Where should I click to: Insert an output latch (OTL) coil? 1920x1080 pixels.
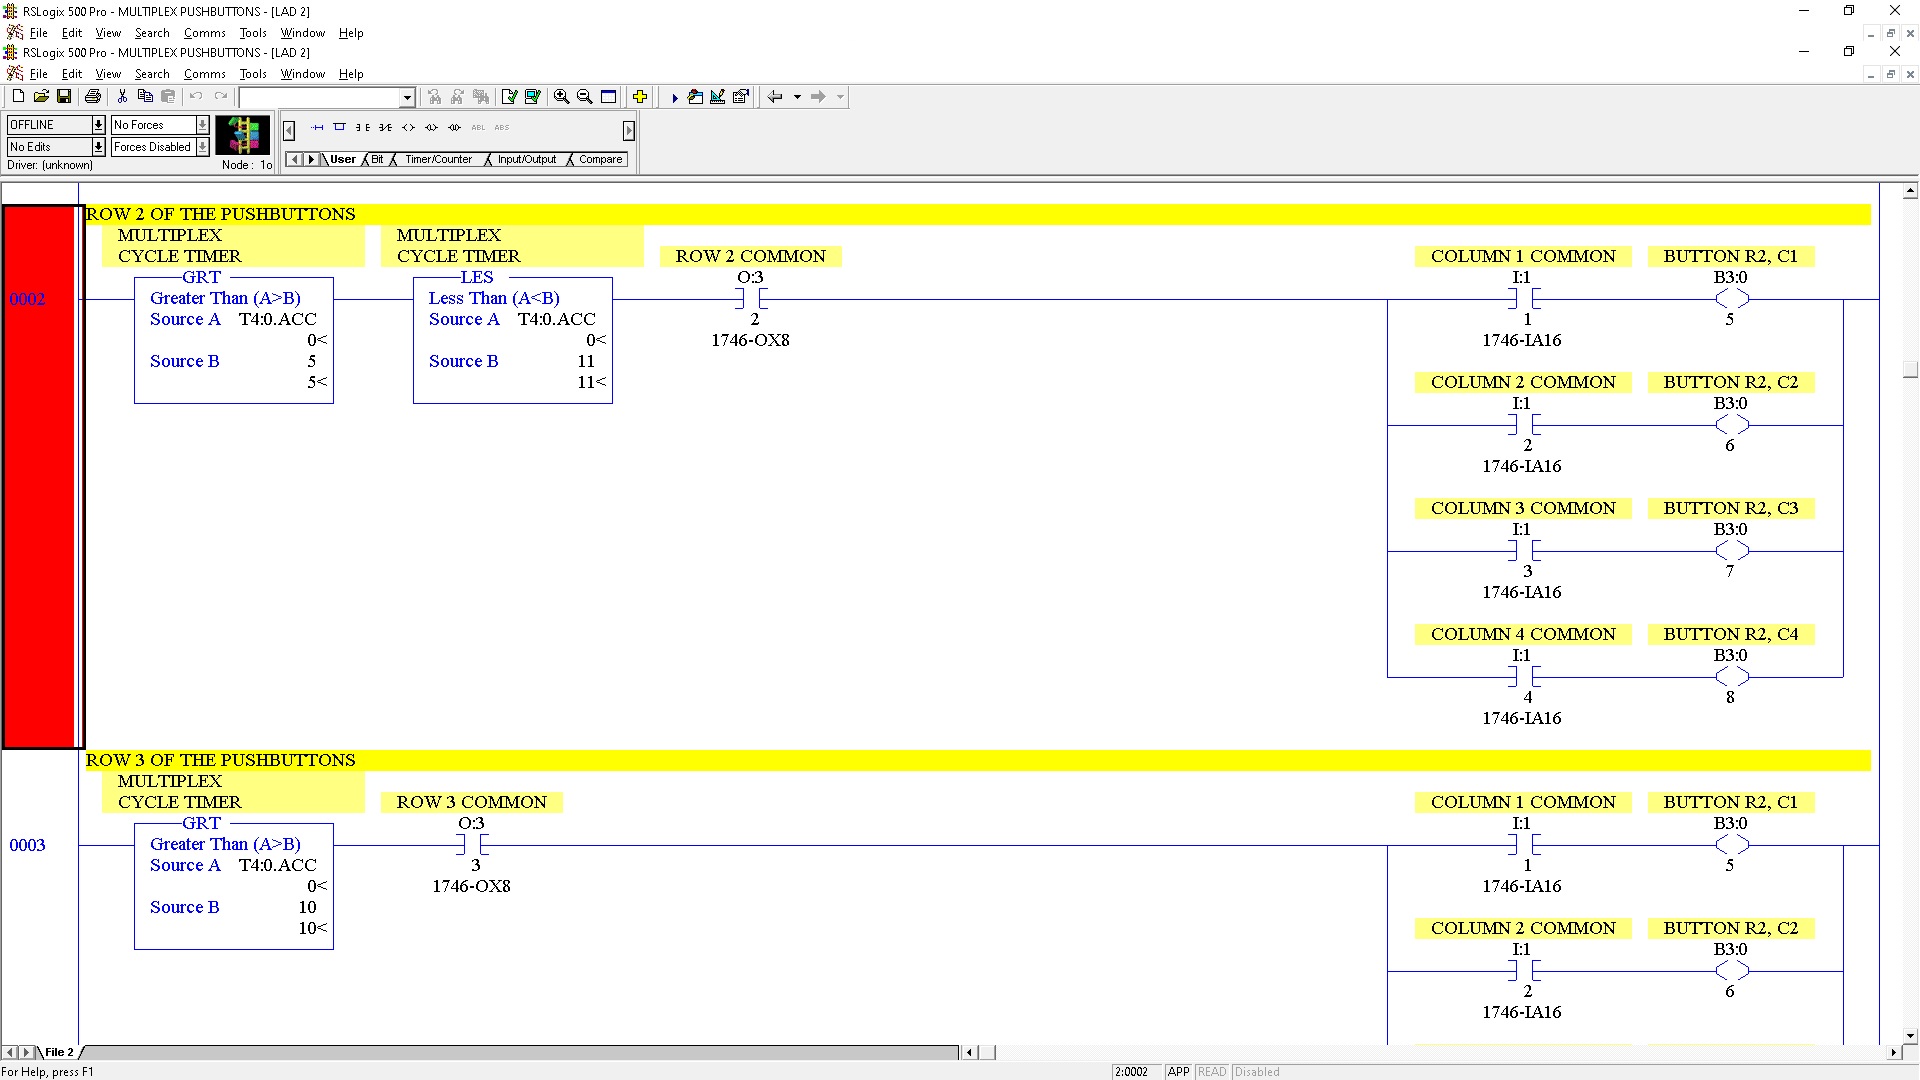point(431,127)
